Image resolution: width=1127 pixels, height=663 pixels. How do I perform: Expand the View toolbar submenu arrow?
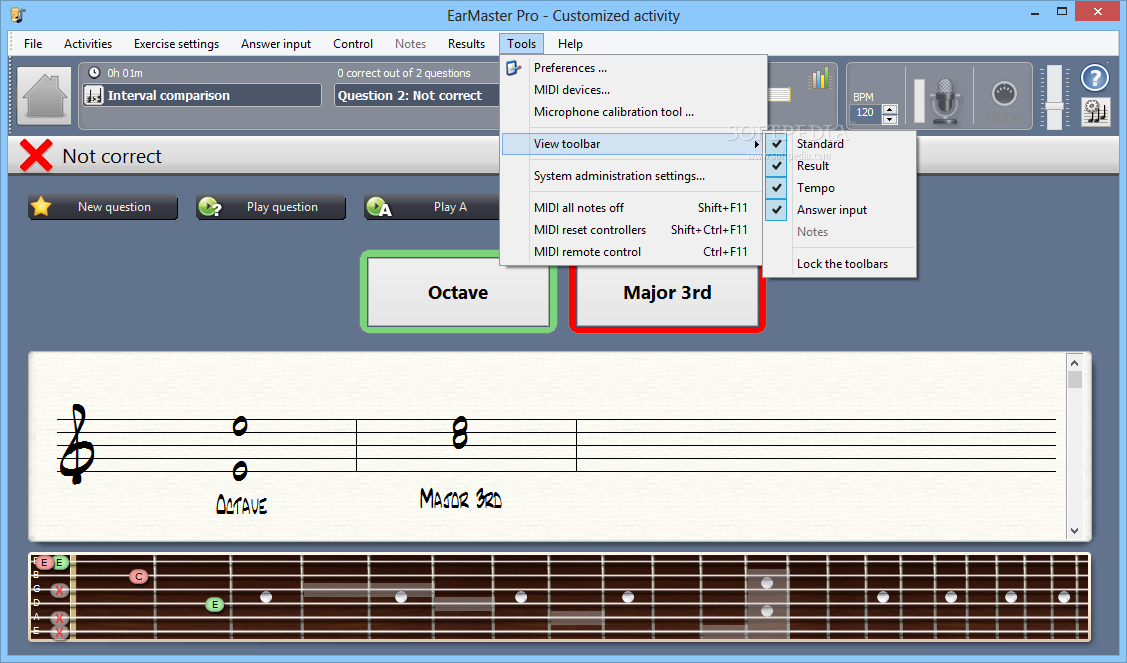click(756, 144)
